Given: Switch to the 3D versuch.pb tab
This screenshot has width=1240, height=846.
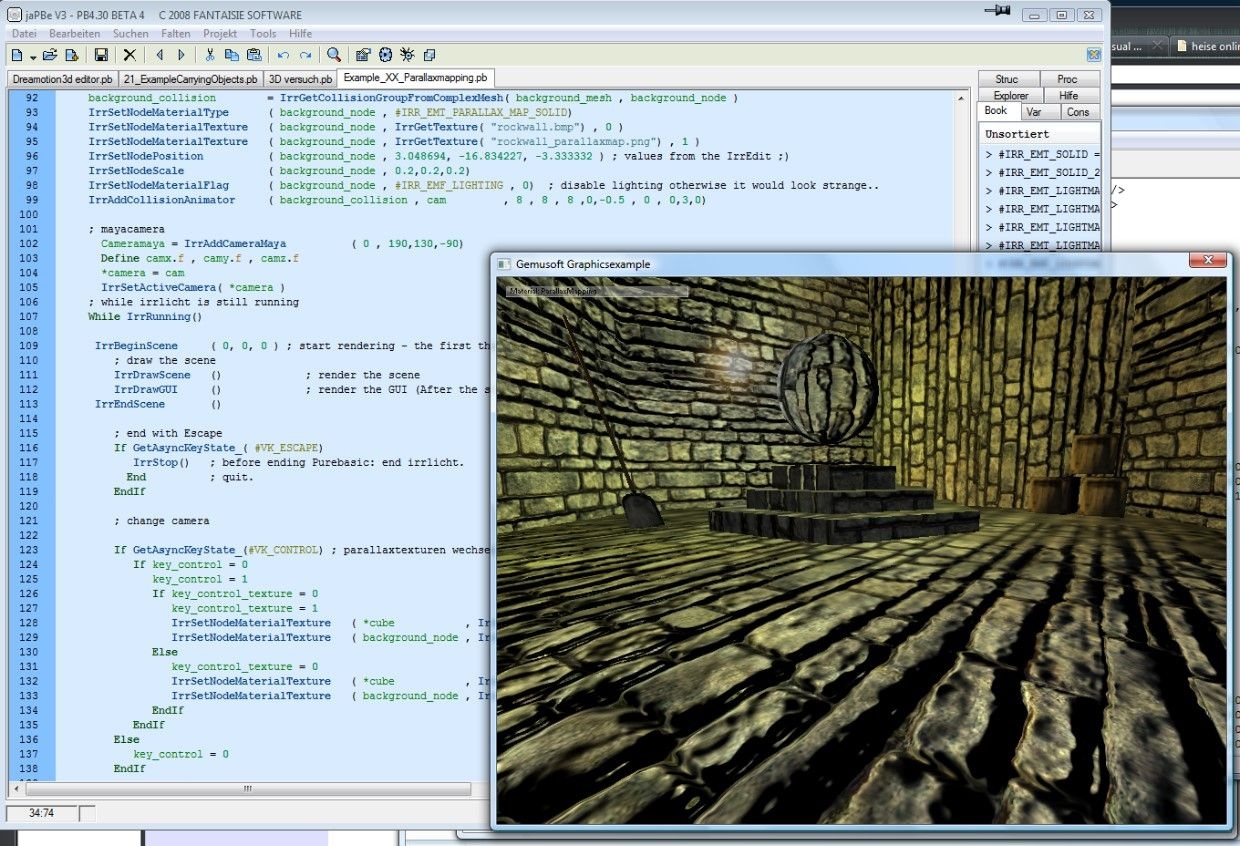Looking at the screenshot, I should click(x=299, y=78).
